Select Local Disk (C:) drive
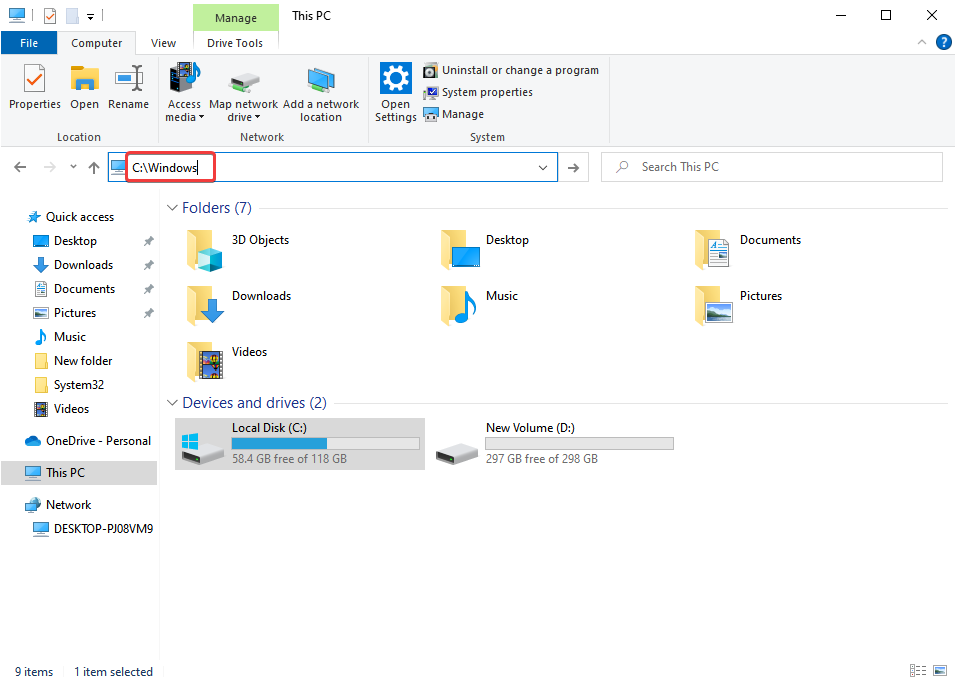Viewport: 956px width, 684px height. click(x=300, y=444)
